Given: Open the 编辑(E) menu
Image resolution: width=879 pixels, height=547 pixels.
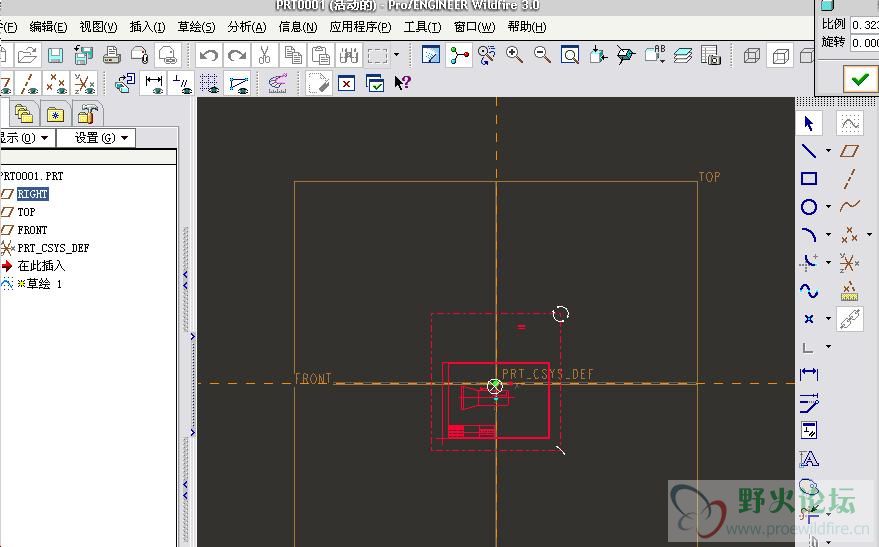Looking at the screenshot, I should [x=48, y=27].
